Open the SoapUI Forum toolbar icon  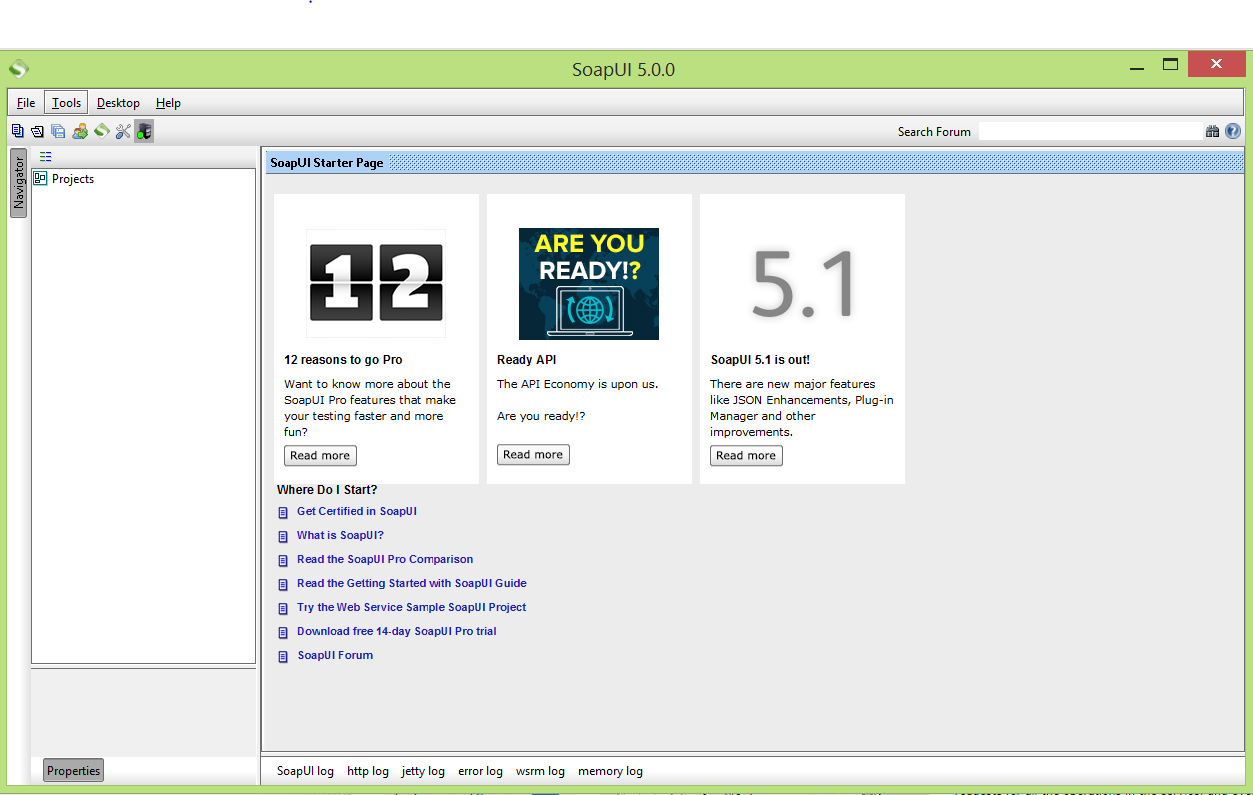[x=80, y=130]
